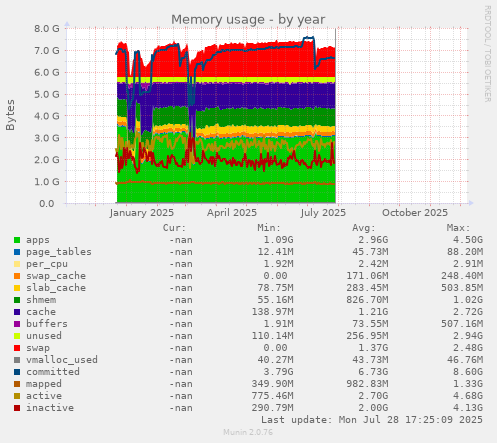The image size is (497, 443).
Task: Click the cache max value '2.72G'
Action: tap(468, 312)
